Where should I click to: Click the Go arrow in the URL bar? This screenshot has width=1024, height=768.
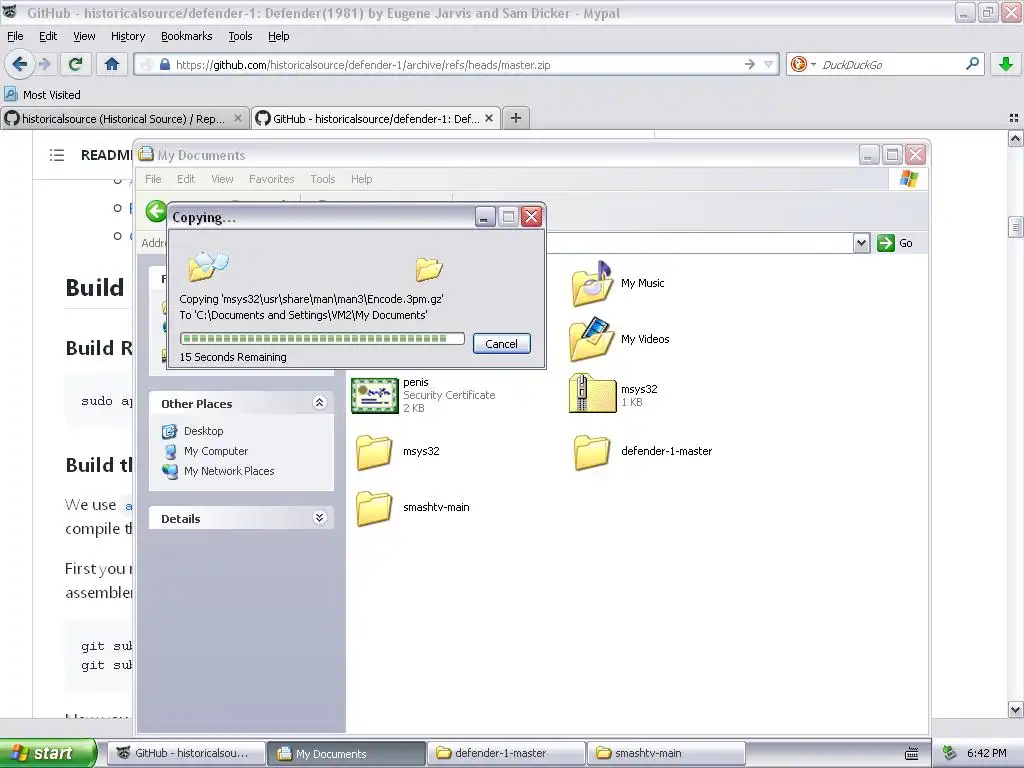tap(750, 64)
